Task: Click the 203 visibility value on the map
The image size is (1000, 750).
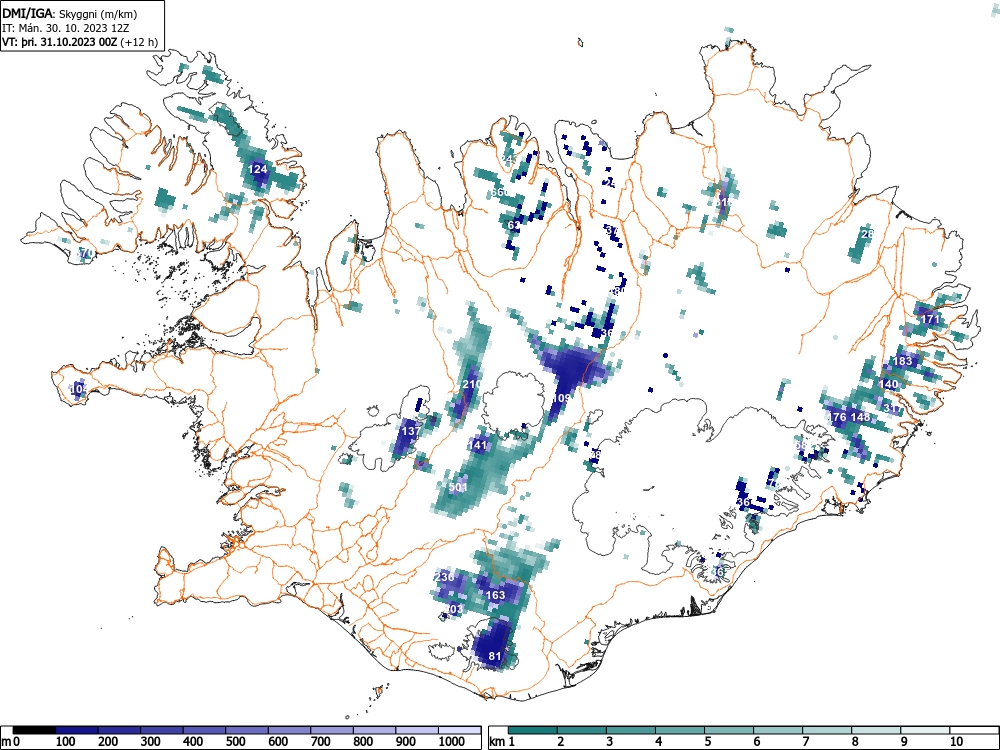Action: tap(453, 609)
